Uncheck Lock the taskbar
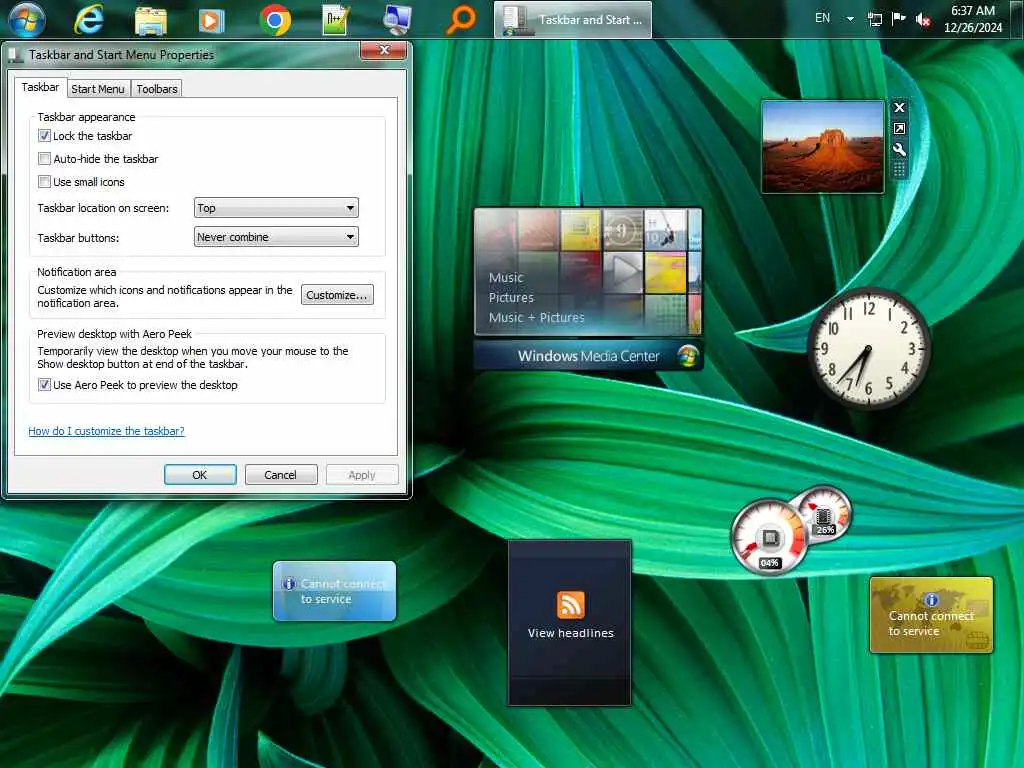 pos(44,136)
